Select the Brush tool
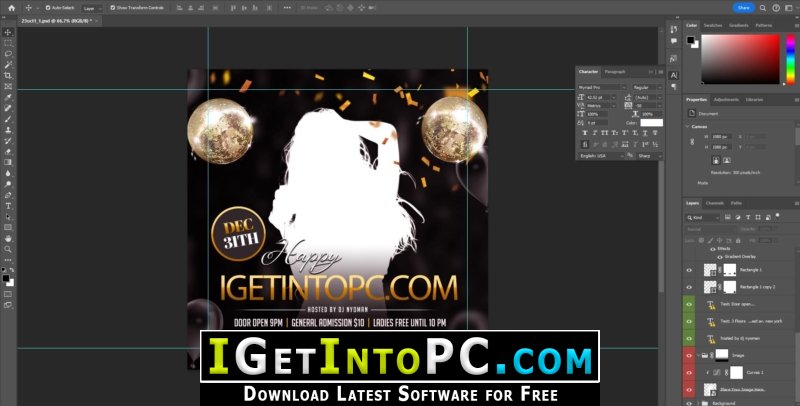Viewport: 800px width, 406px height. (x=8, y=119)
